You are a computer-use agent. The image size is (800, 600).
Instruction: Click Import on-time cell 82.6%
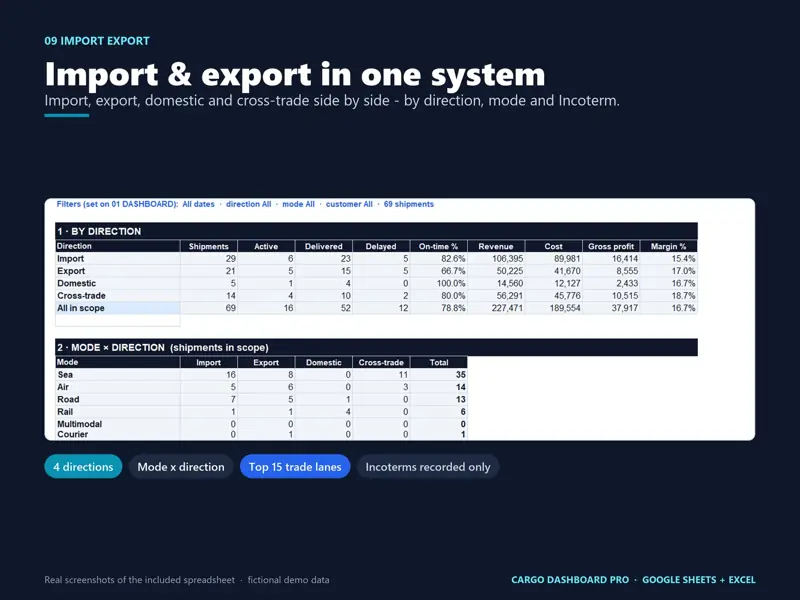[438, 259]
